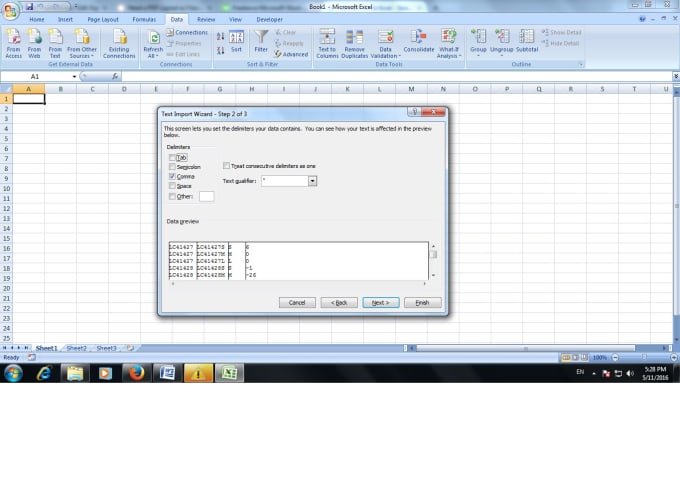Click the From Text import icon
The height and width of the screenshot is (489, 680).
point(55,43)
